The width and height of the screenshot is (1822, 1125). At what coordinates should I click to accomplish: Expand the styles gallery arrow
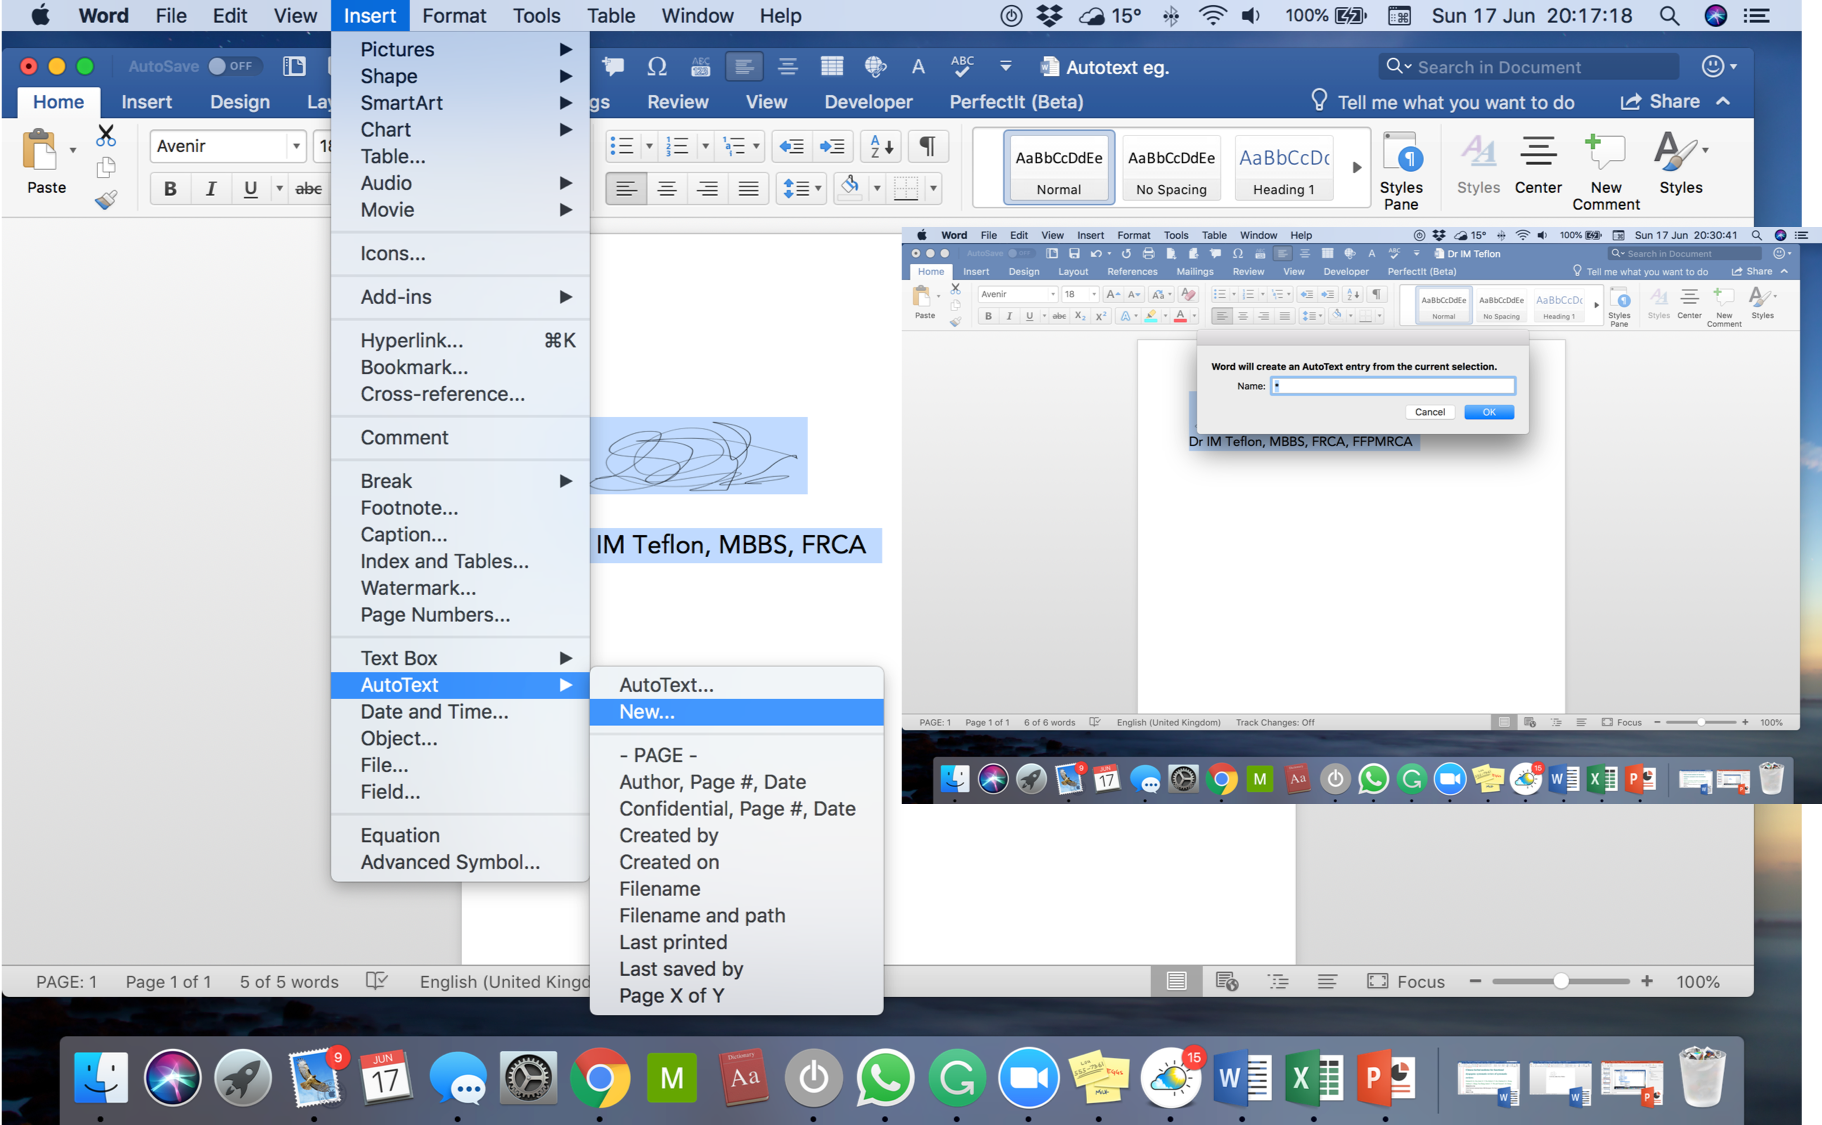tap(1356, 167)
